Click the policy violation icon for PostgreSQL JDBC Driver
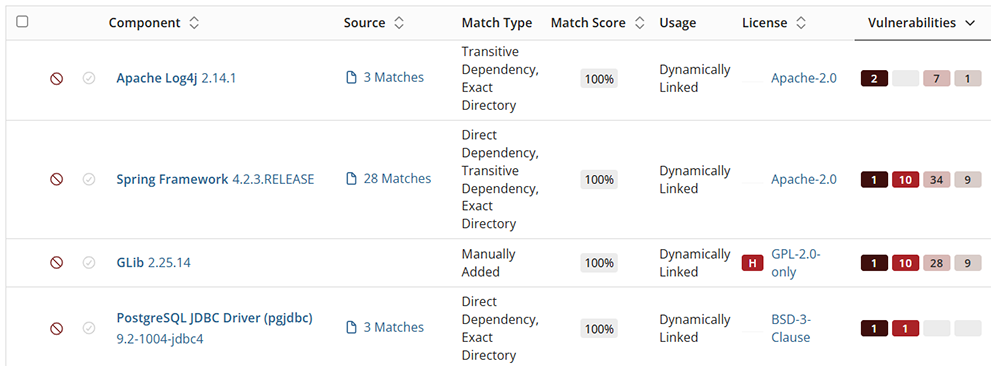 pyautogui.click(x=56, y=328)
